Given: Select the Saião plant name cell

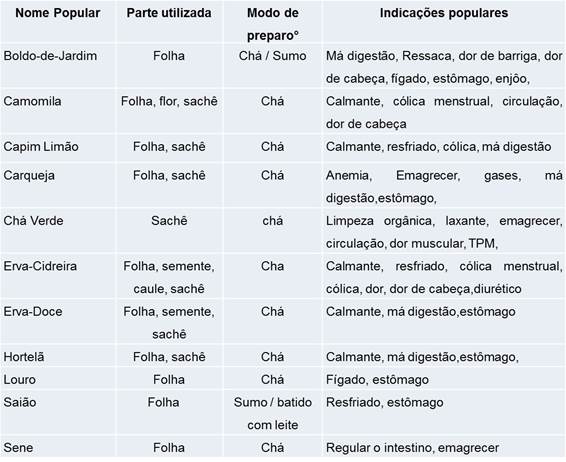Looking at the screenshot, I should click(20, 402).
